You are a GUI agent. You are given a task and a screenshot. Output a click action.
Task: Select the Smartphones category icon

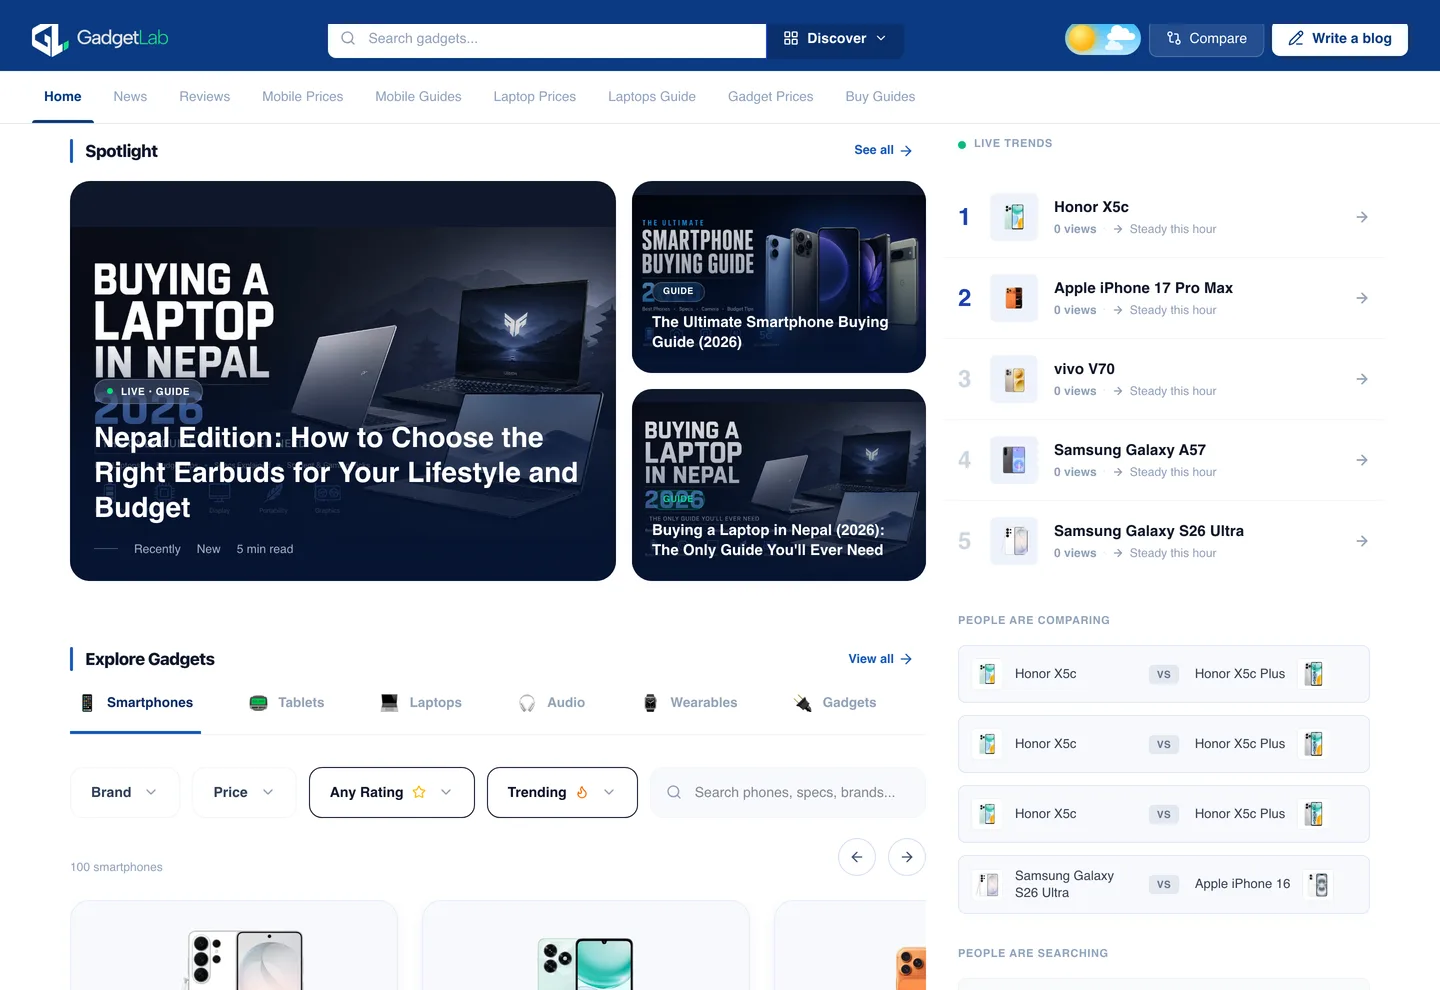(87, 703)
